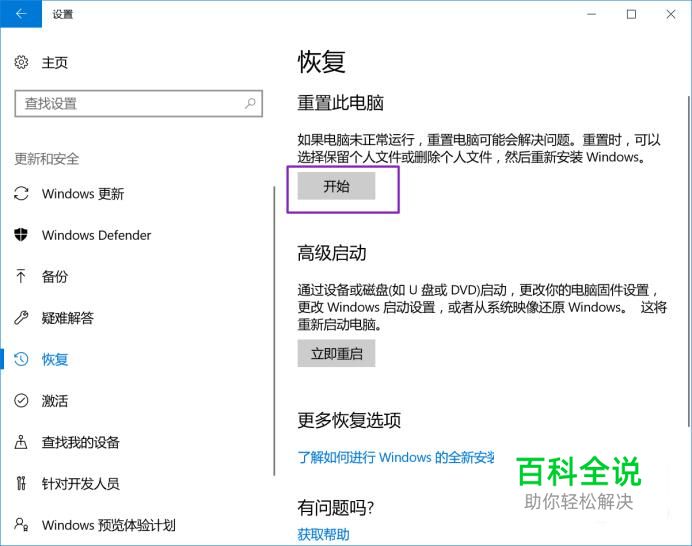Open 针对开发人员 page

80,483
